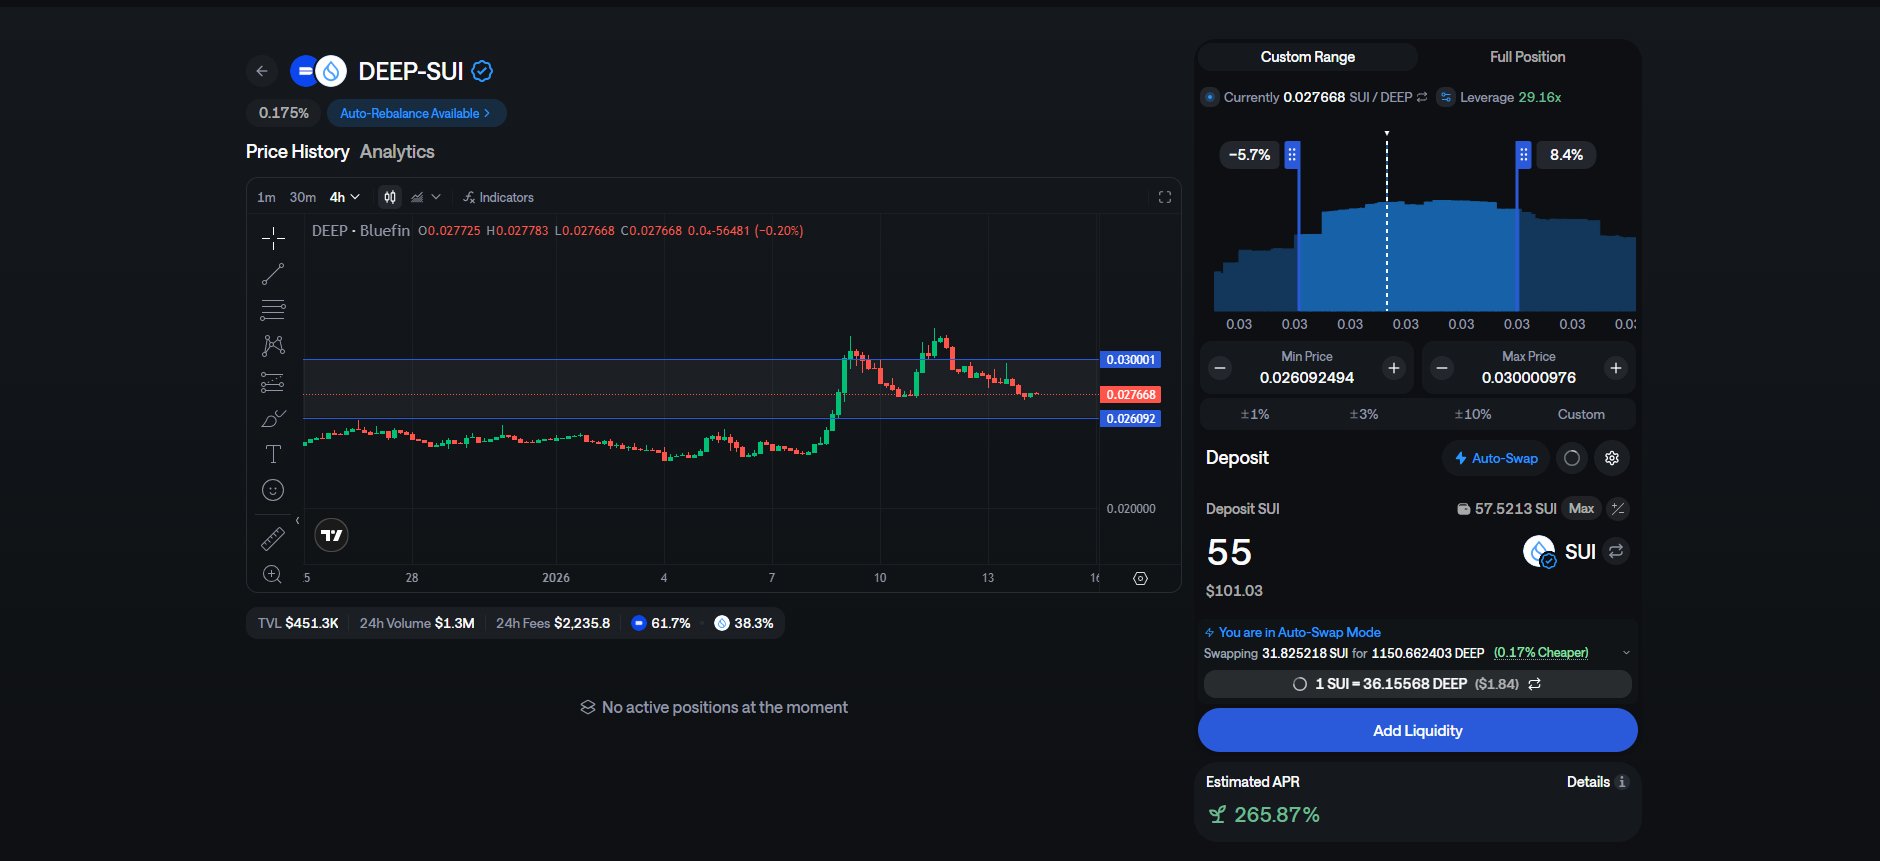Open the emoji icons tool
Screen dimensions: 1880x861
click(273, 490)
